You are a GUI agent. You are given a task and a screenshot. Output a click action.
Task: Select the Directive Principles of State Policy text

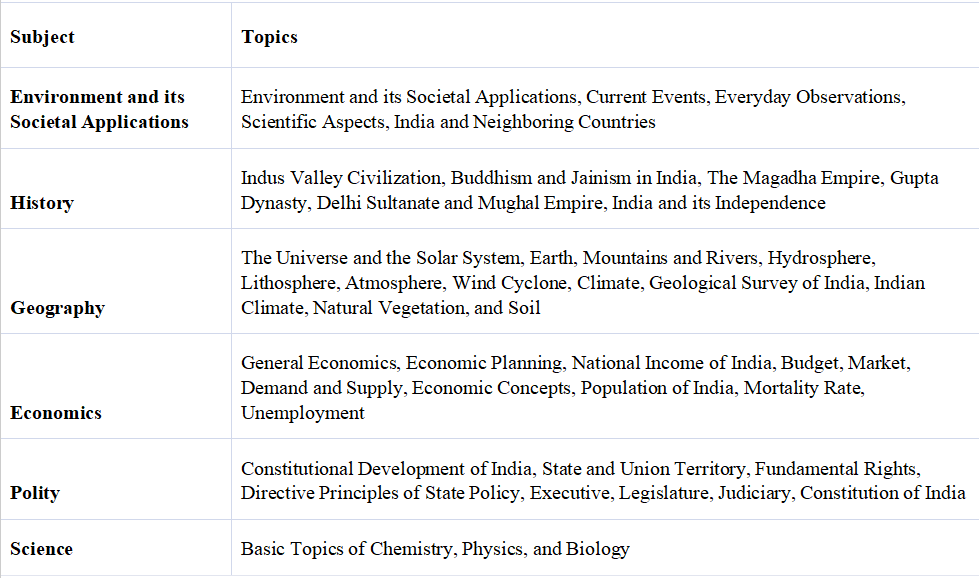380,492
